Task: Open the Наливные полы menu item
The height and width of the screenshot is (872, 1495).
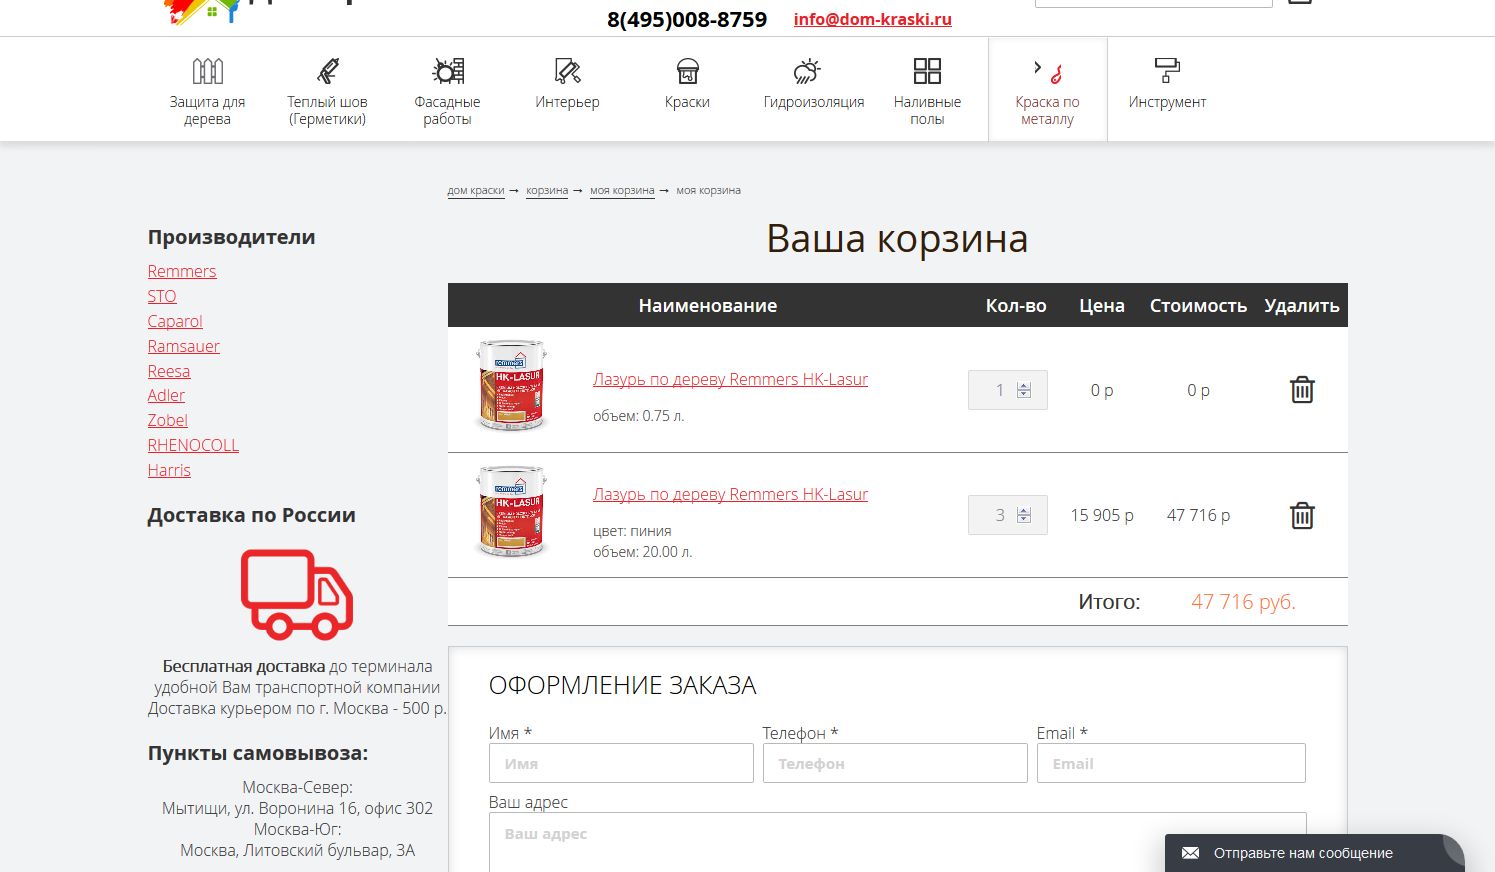Action: point(927,90)
